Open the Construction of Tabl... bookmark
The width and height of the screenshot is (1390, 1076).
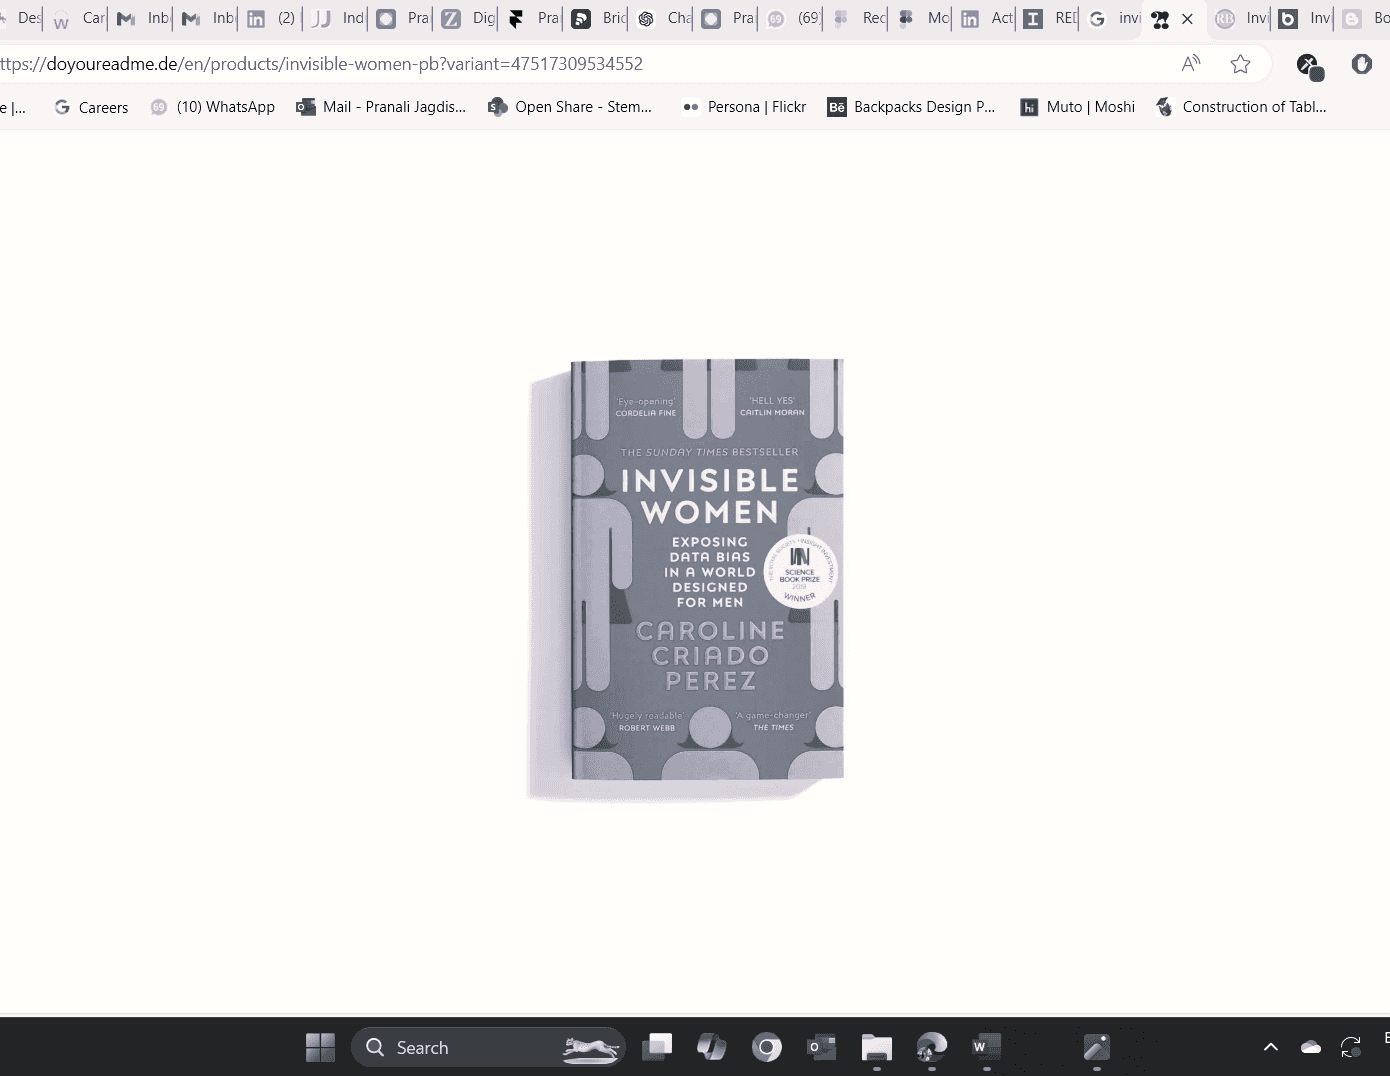pos(1241,107)
